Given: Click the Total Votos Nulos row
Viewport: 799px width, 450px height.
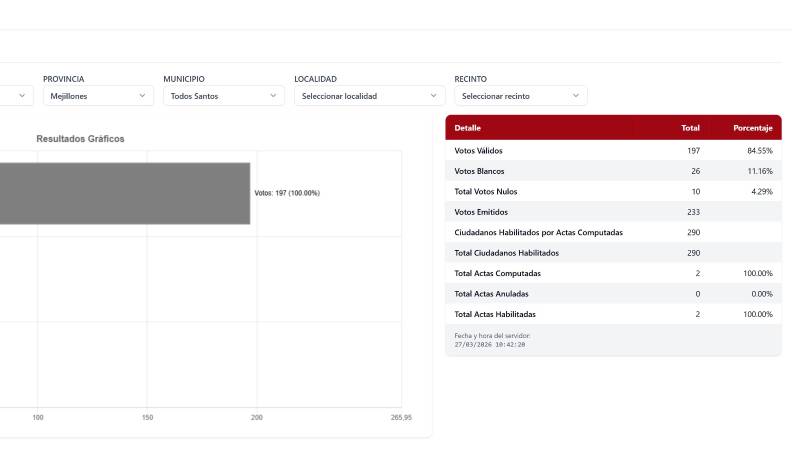Looking at the screenshot, I should [612, 191].
